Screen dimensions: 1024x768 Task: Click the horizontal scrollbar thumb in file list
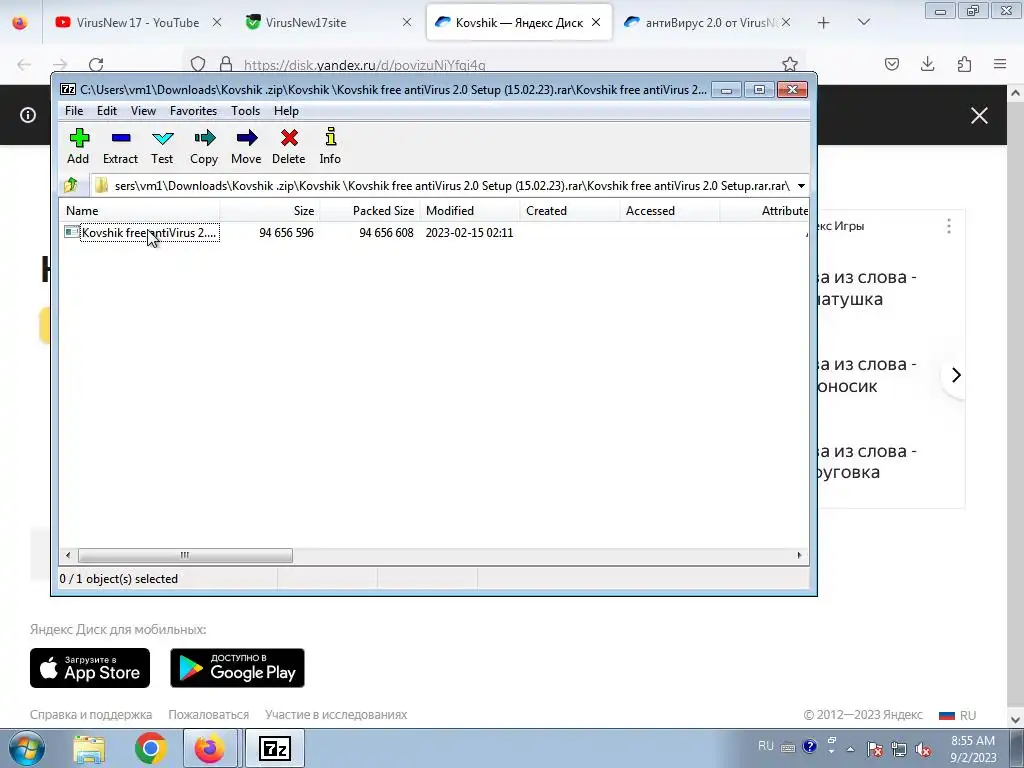(x=185, y=556)
